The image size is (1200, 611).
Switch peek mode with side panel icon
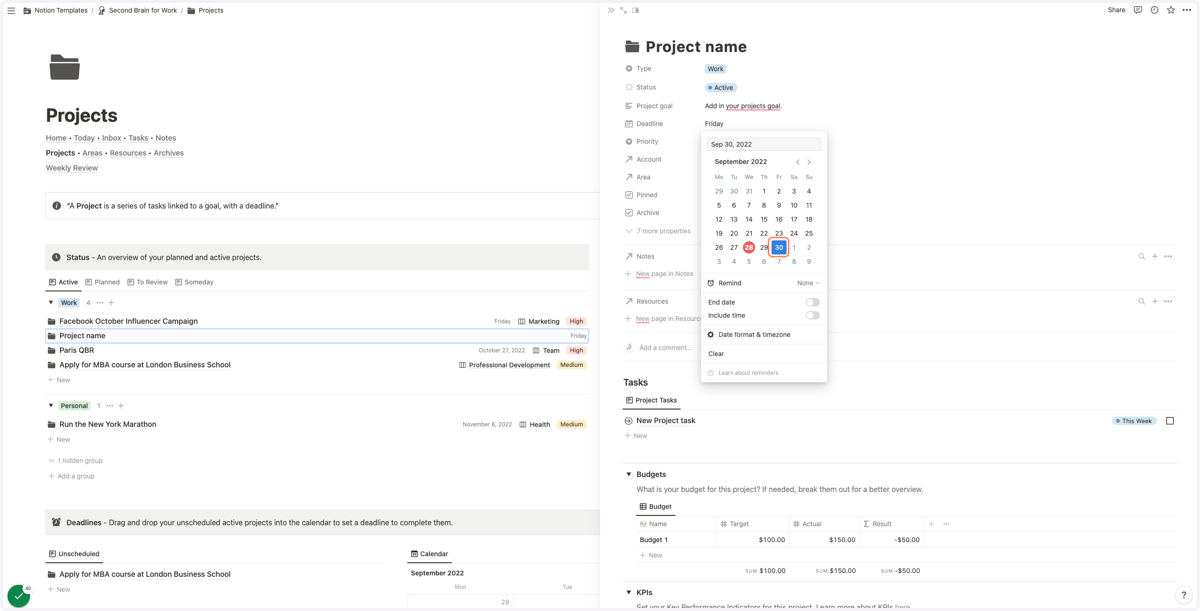coord(636,10)
